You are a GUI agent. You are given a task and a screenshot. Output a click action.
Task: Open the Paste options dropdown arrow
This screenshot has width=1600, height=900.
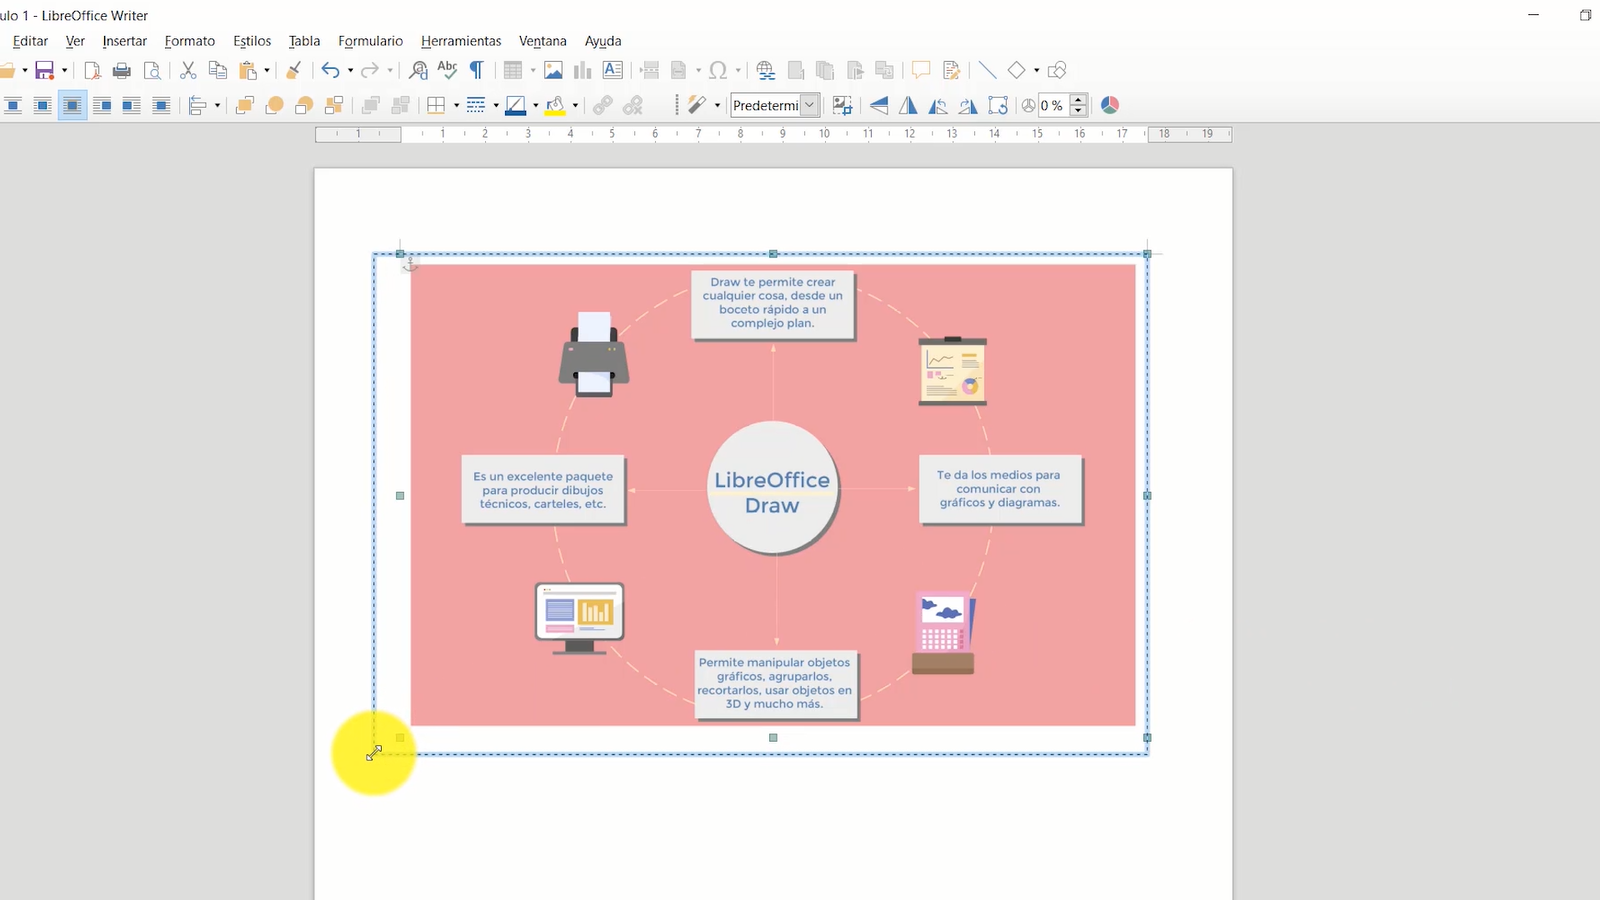coord(267,70)
